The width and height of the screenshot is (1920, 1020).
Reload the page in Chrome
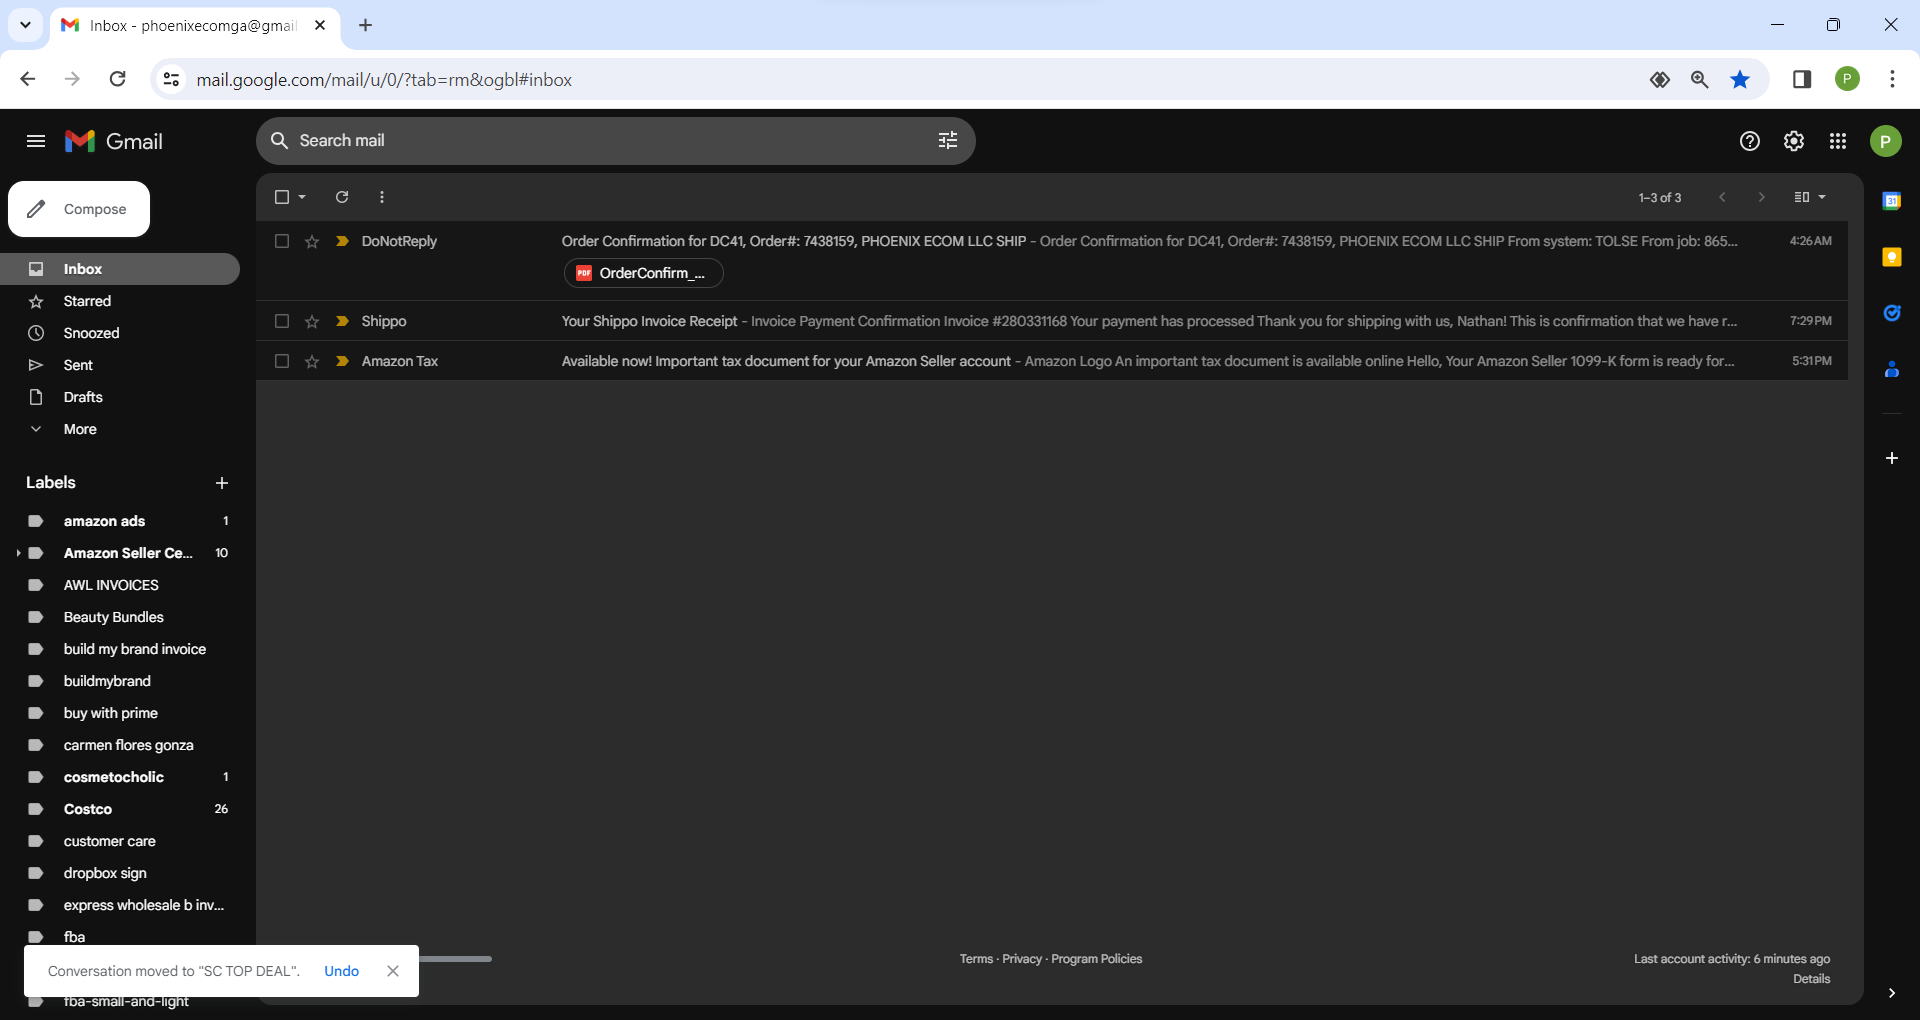click(x=118, y=79)
